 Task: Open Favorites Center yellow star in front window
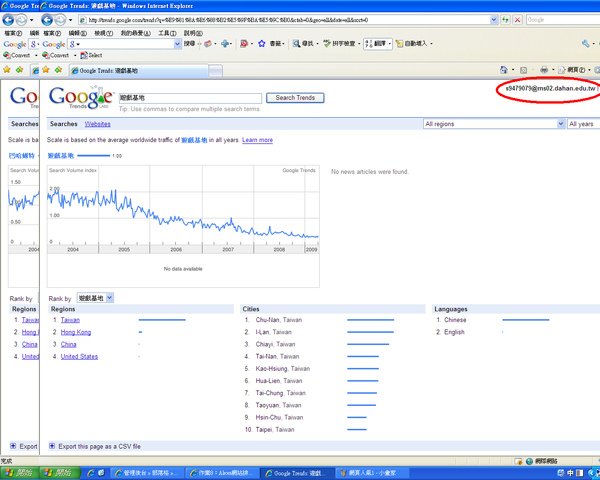tap(46, 70)
